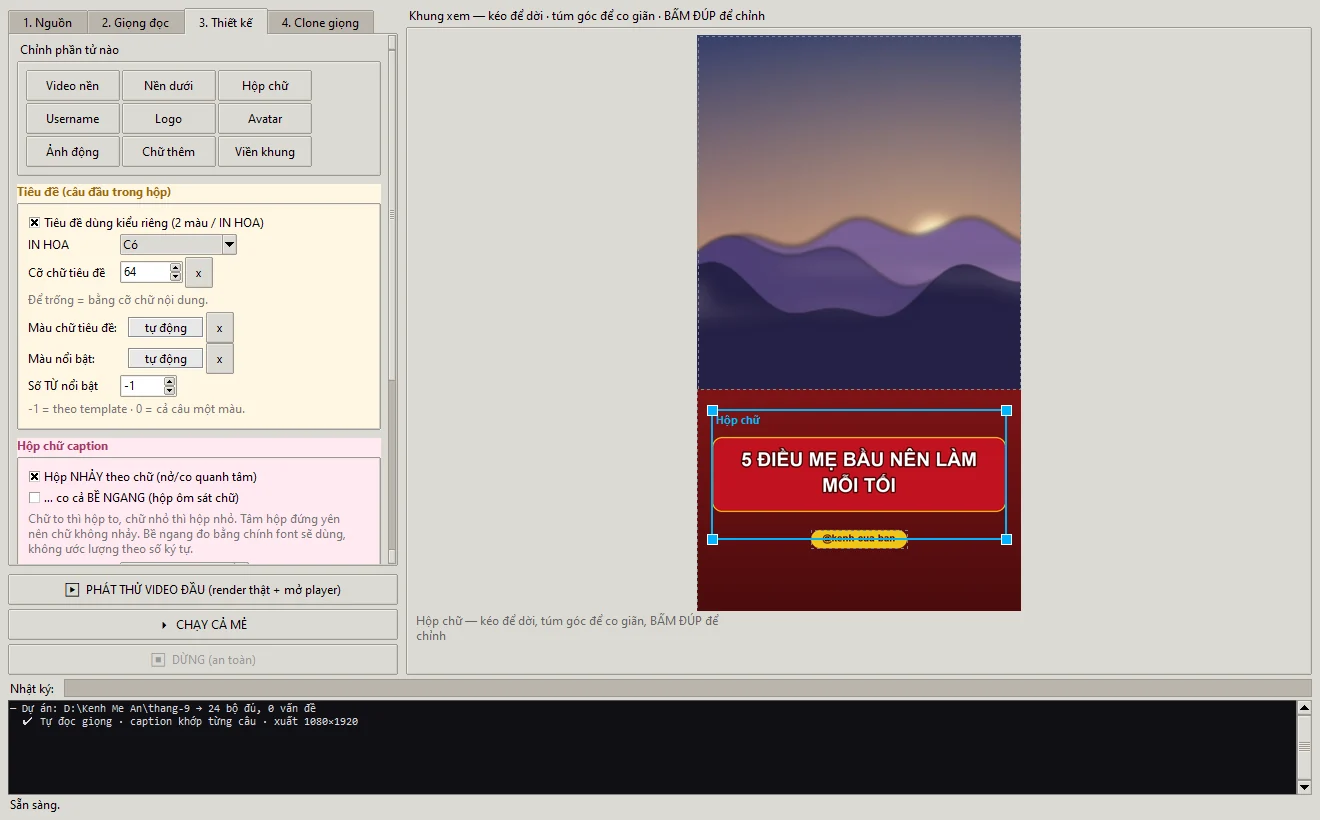
Task: Clear title font size with x button
Action: click(198, 273)
